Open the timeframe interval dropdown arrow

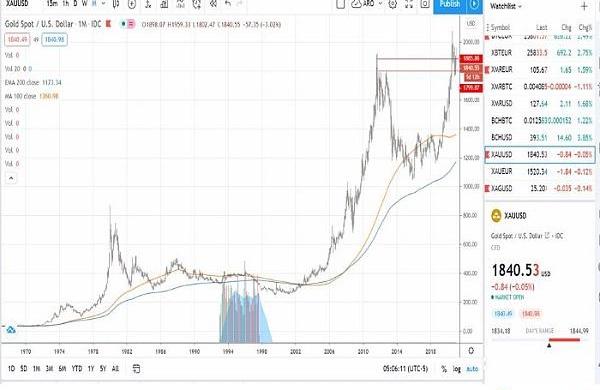[103, 3]
